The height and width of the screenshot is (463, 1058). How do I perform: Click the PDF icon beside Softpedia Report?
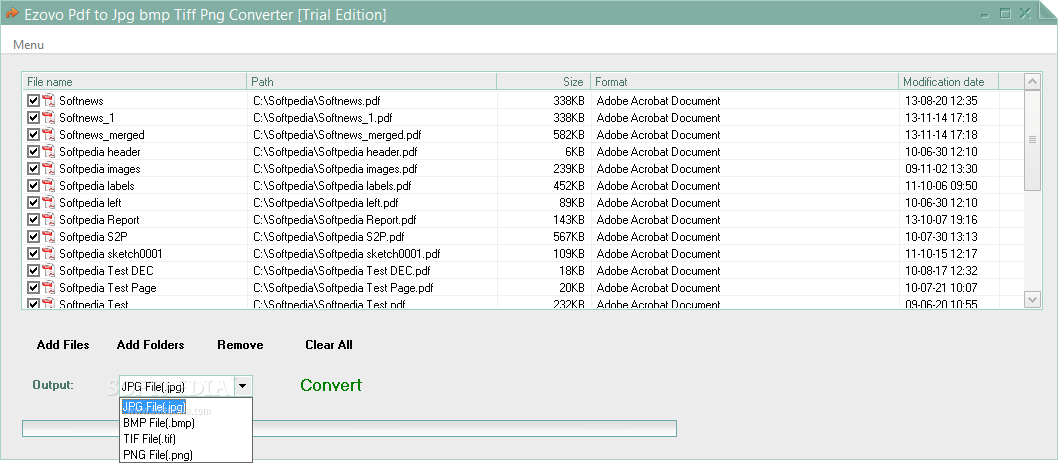coord(49,219)
